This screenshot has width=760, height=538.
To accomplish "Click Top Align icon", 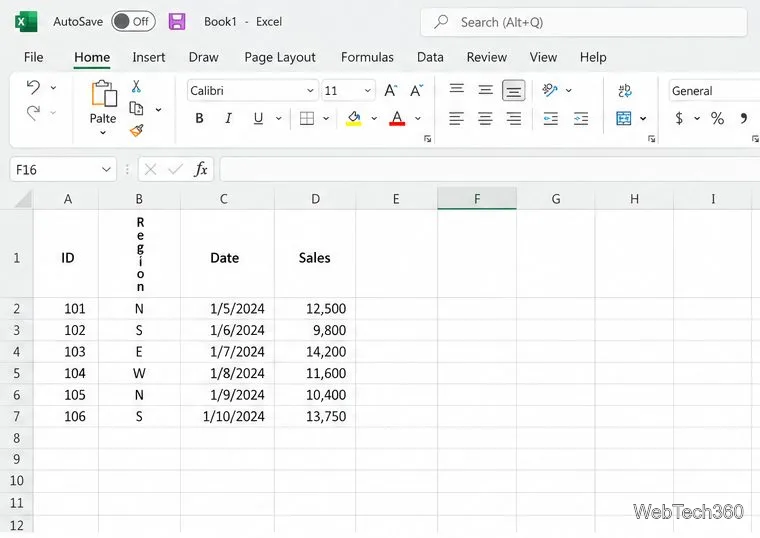I will point(457,90).
